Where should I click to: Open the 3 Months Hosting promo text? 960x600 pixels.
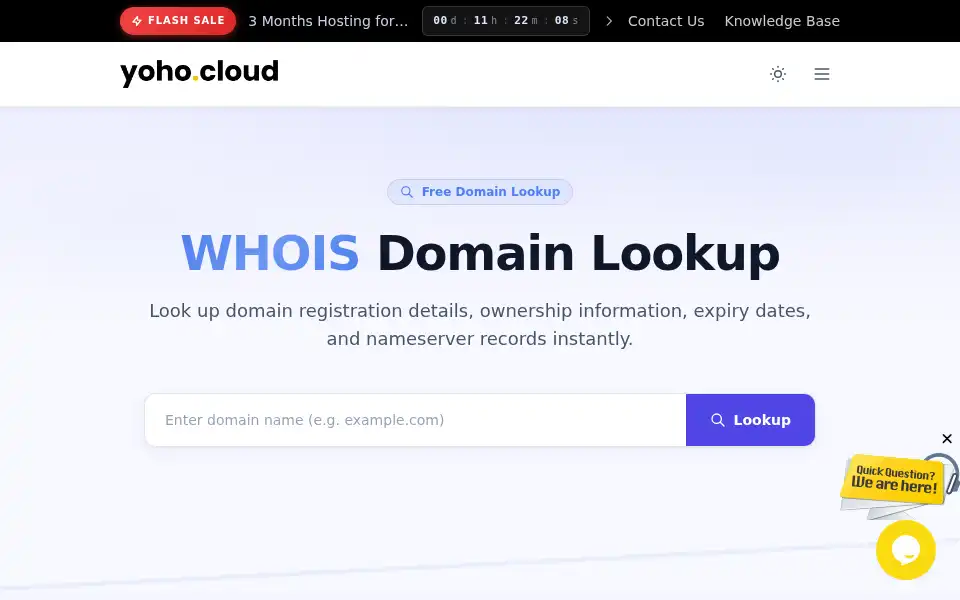pyautogui.click(x=328, y=21)
